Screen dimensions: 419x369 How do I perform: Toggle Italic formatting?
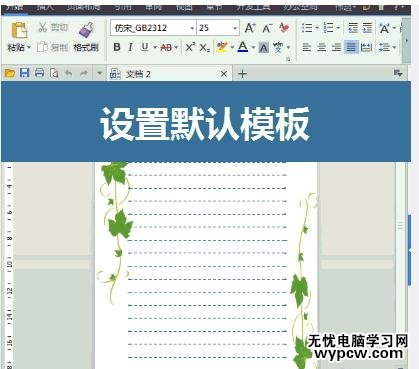point(130,47)
